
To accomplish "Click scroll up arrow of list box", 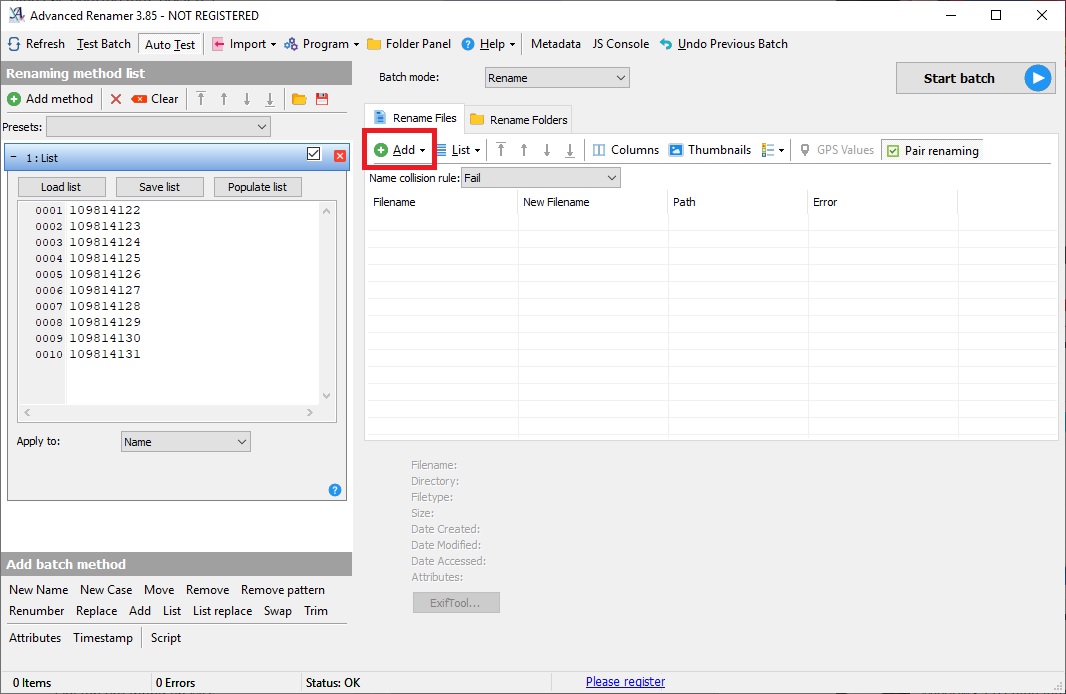I will click(x=326, y=211).
